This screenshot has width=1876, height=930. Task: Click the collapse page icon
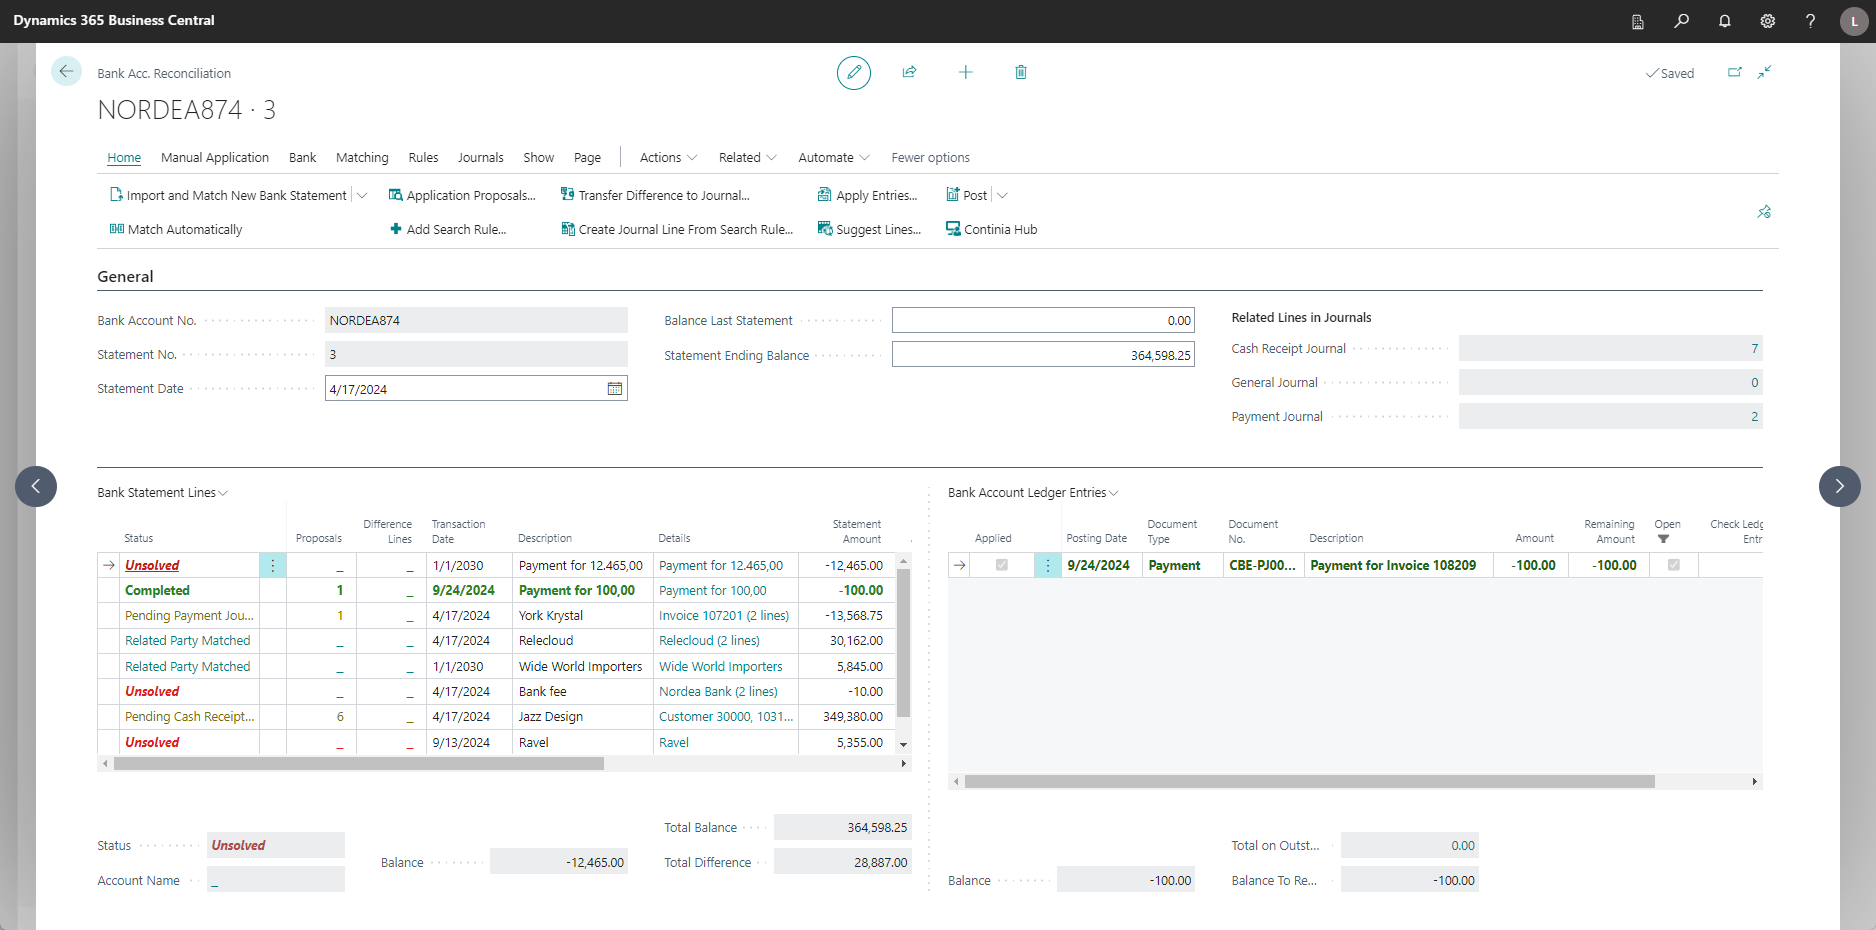(1765, 72)
